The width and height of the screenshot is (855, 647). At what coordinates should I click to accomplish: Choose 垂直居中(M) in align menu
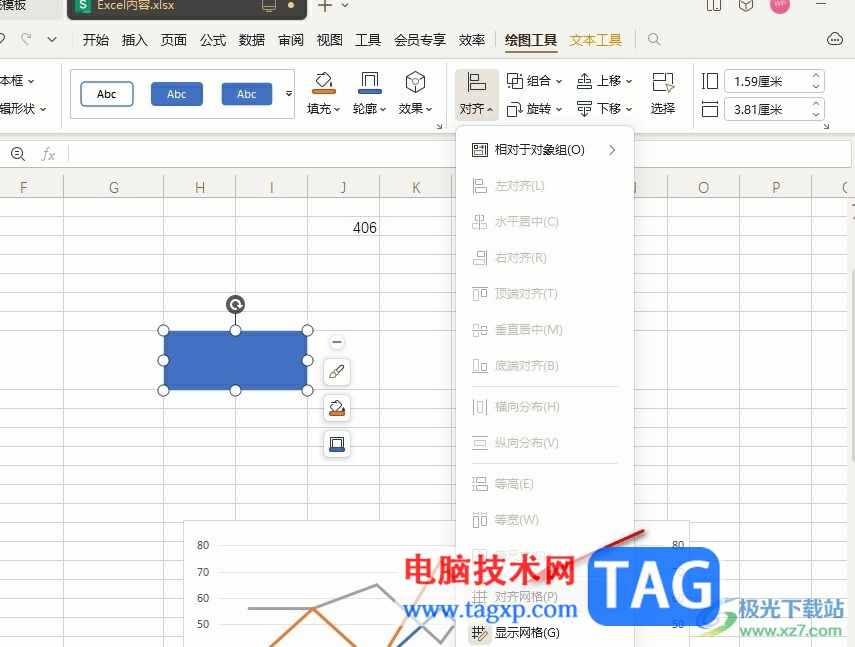(x=545, y=330)
